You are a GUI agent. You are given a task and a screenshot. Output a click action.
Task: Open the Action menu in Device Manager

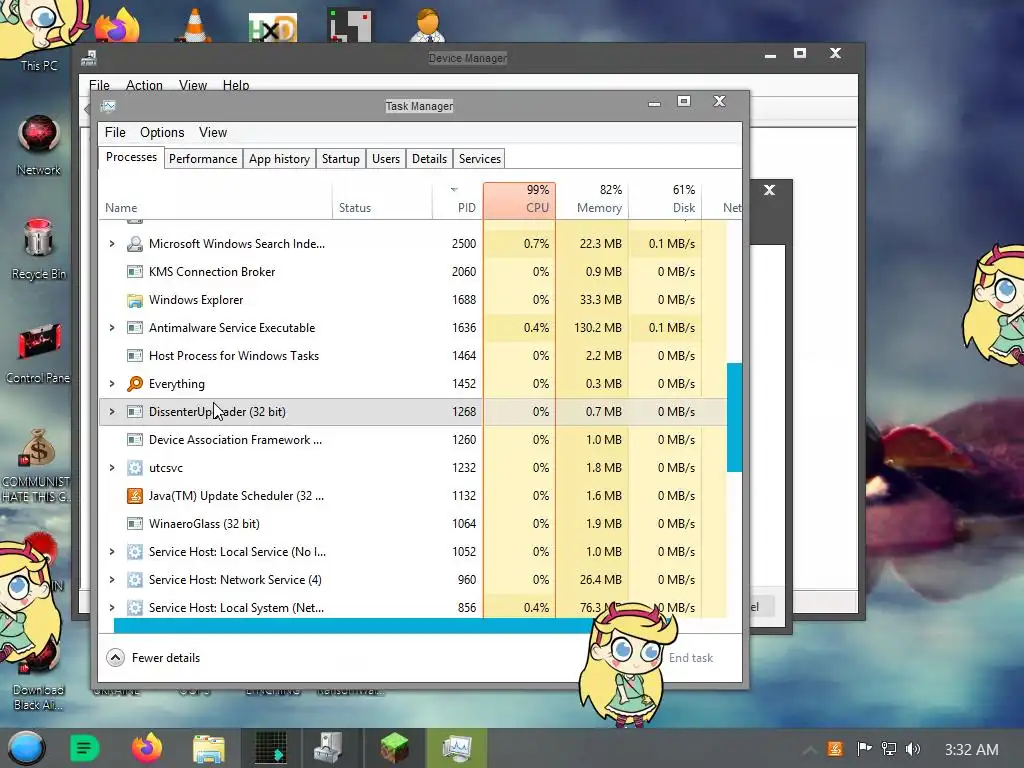pos(144,86)
